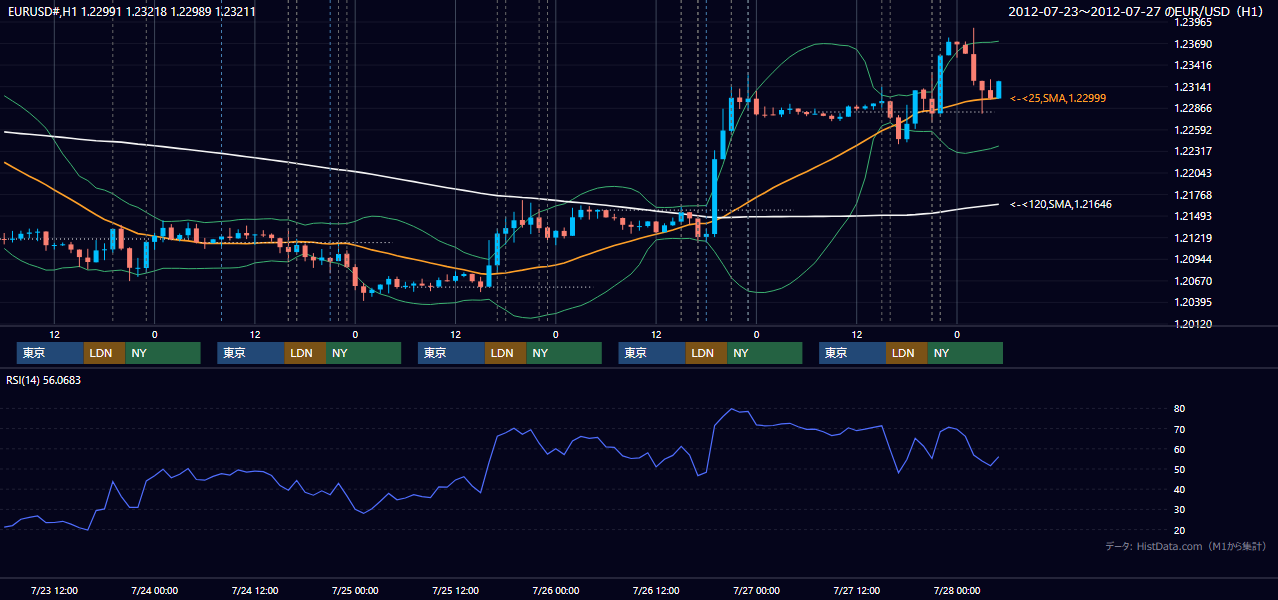The height and width of the screenshot is (600, 1278).
Task: Click the 7/25 12:00 time label
Action: point(455,590)
